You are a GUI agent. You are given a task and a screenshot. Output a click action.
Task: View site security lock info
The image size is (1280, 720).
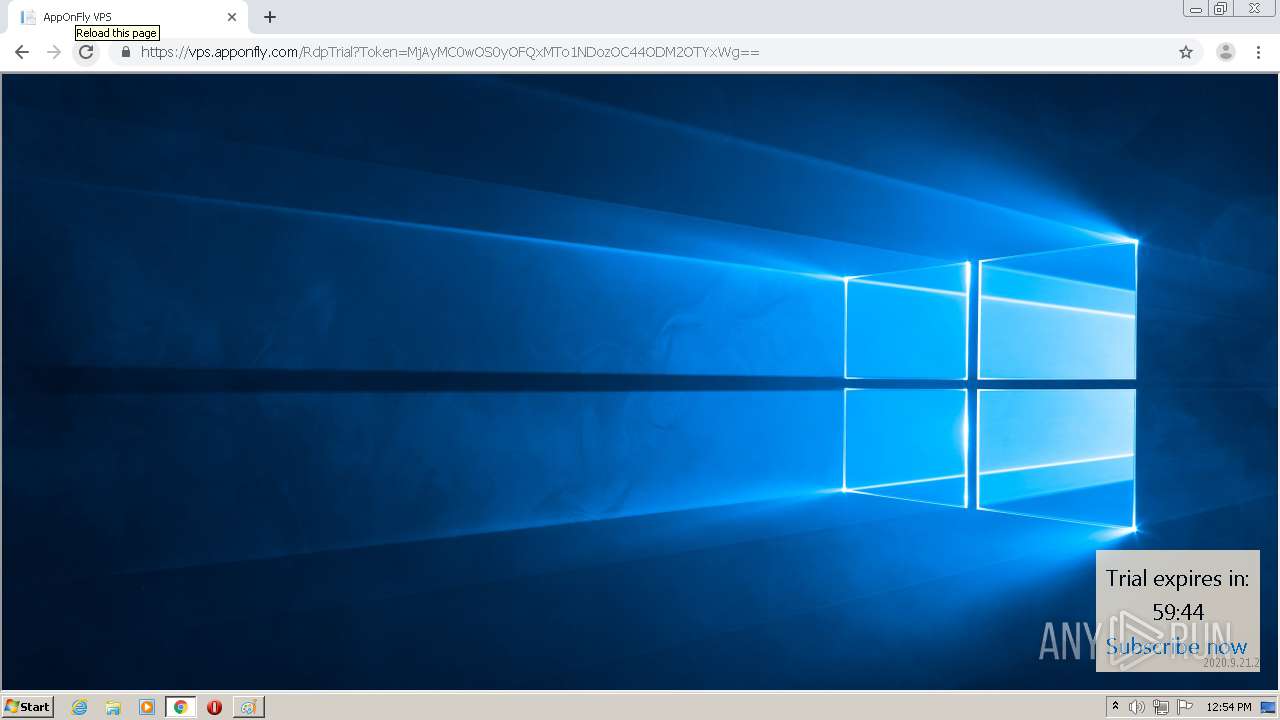[126, 52]
